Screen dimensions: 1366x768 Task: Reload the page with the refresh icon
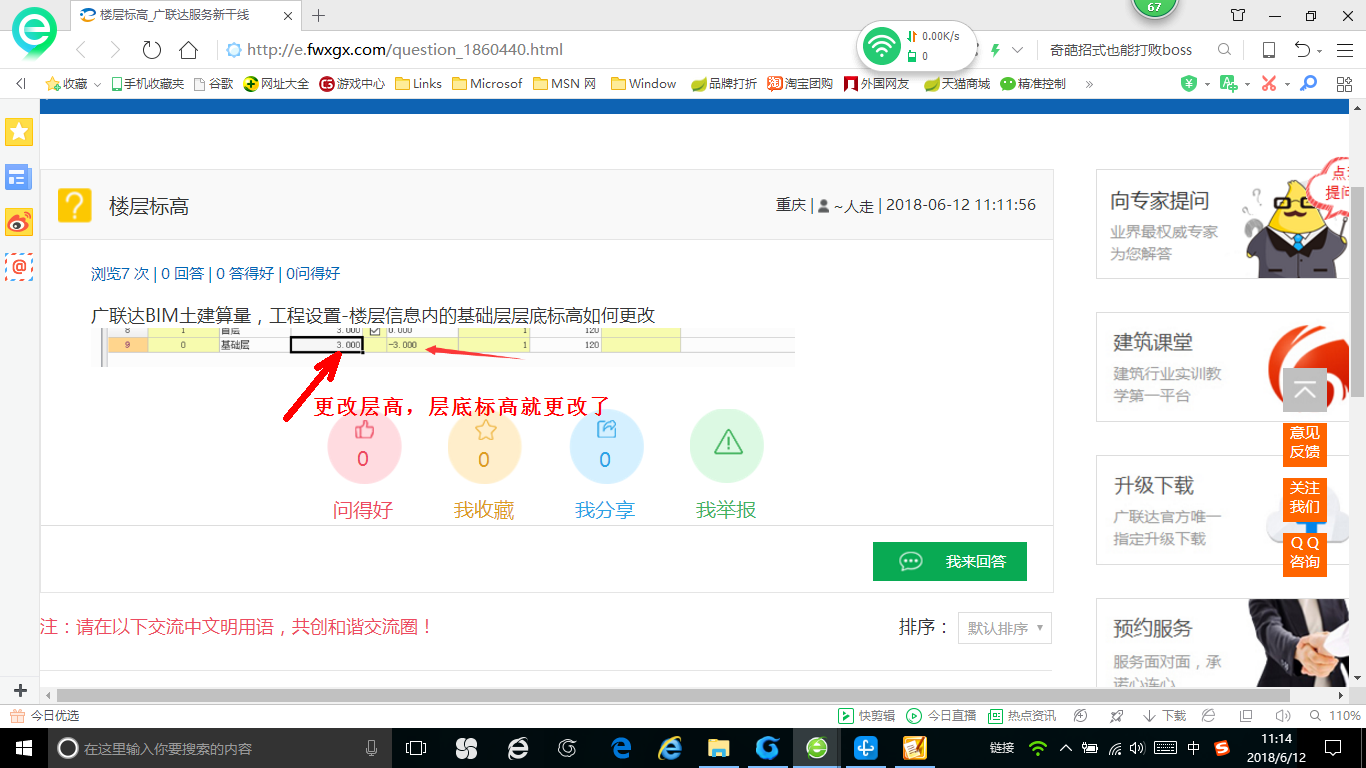point(151,50)
